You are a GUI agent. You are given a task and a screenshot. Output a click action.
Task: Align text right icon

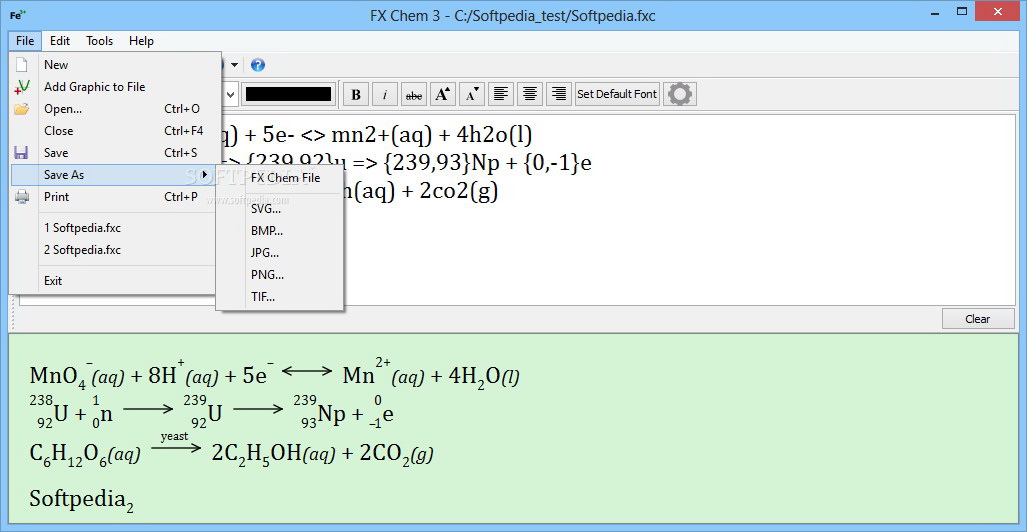coord(559,94)
